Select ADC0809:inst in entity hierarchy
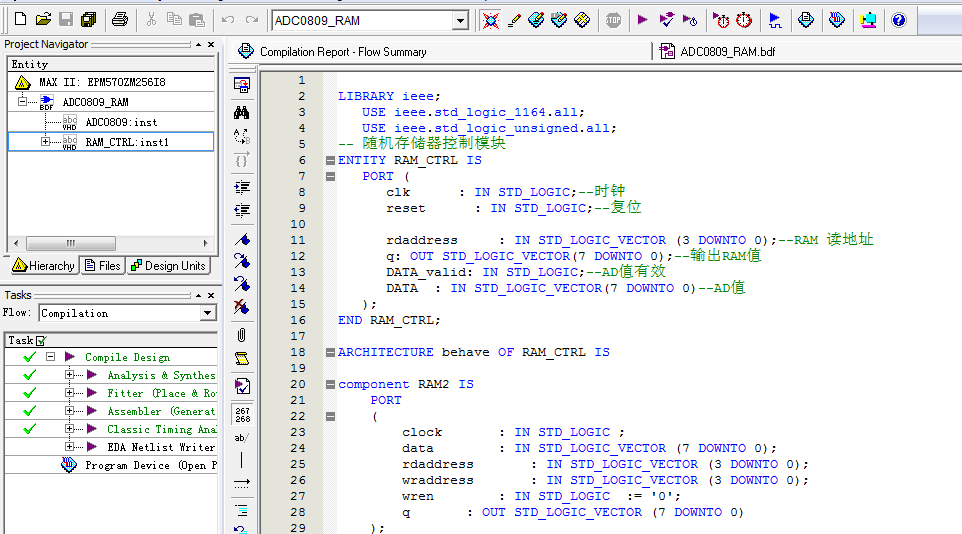The height and width of the screenshot is (534, 962). 120,122
